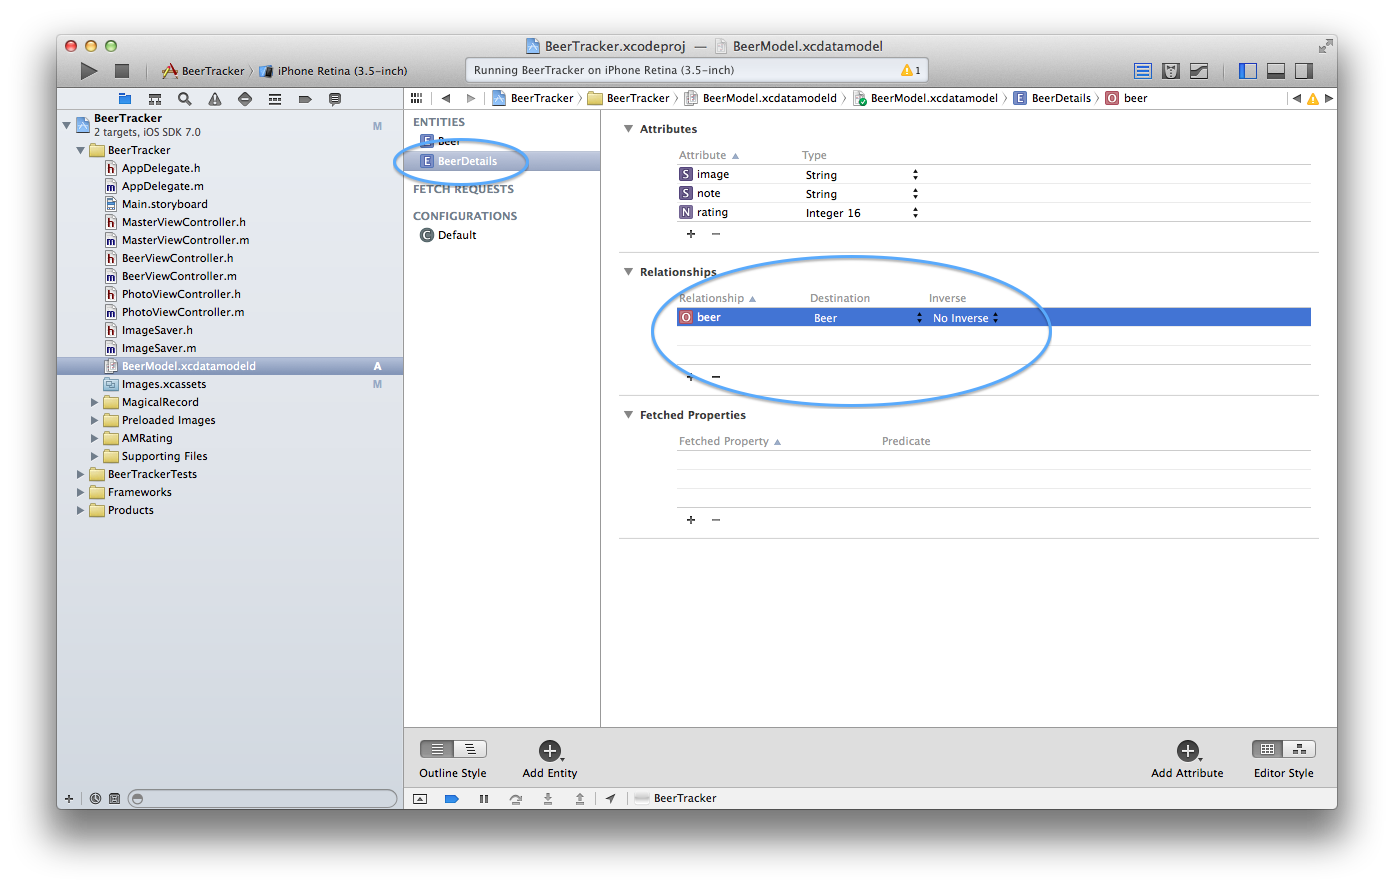Click the Add Attribute button
Image resolution: width=1394 pixels, height=888 pixels.
(1188, 751)
